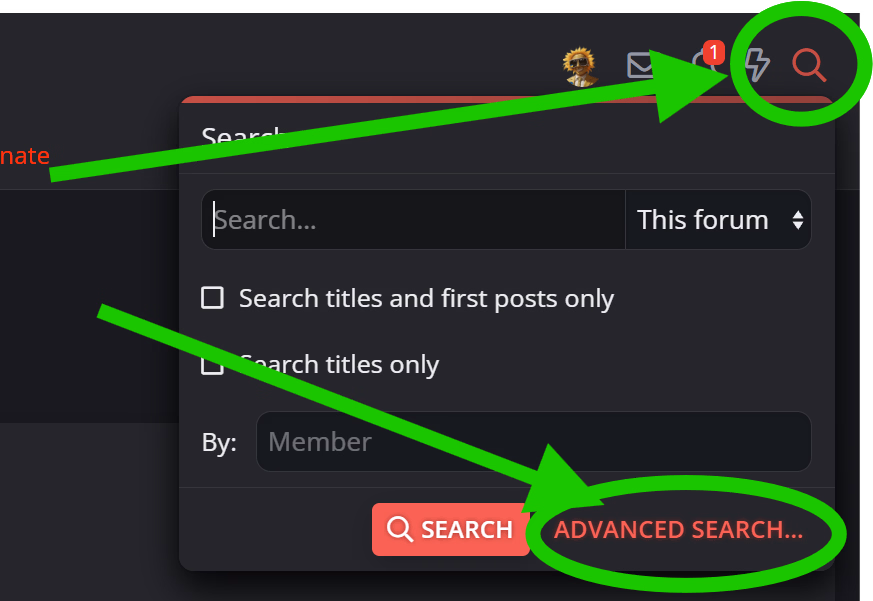
Task: Click the "Search titles only" label text
Action: pyautogui.click(x=339, y=365)
